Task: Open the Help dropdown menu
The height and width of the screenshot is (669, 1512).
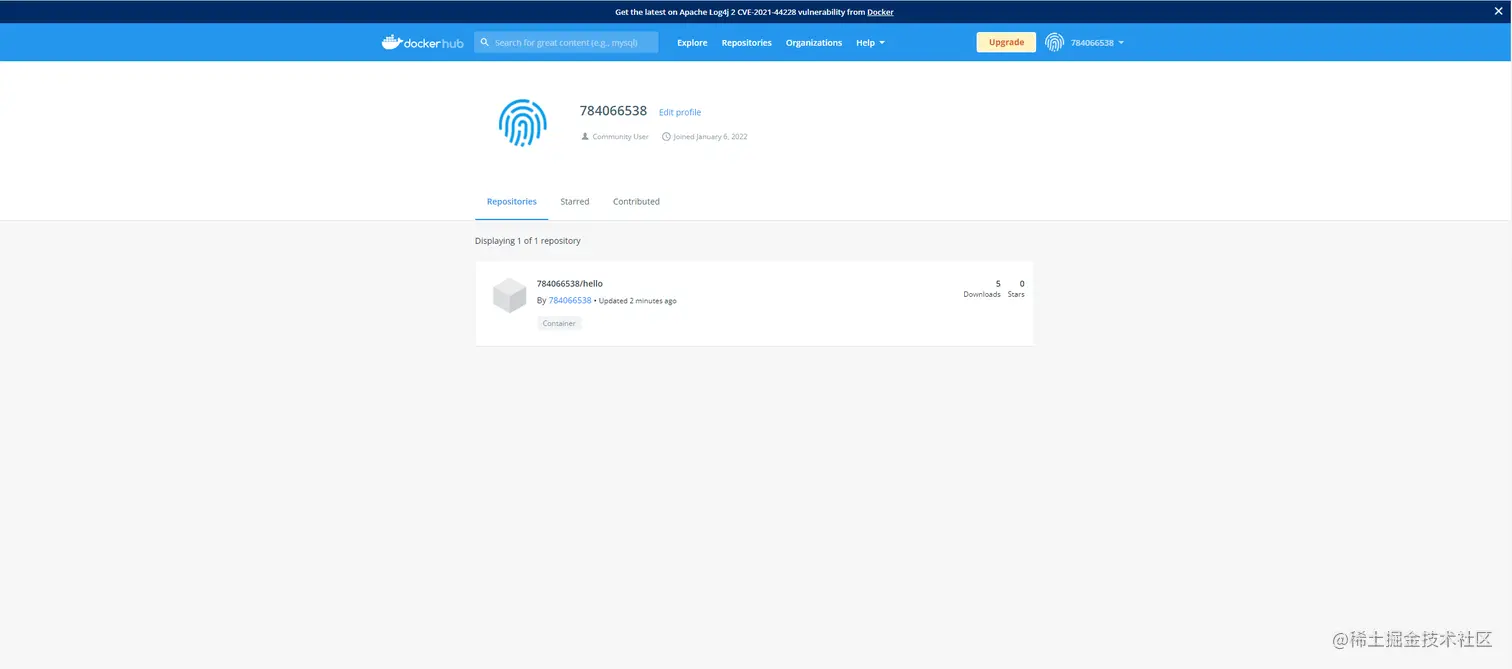Action: click(x=870, y=43)
